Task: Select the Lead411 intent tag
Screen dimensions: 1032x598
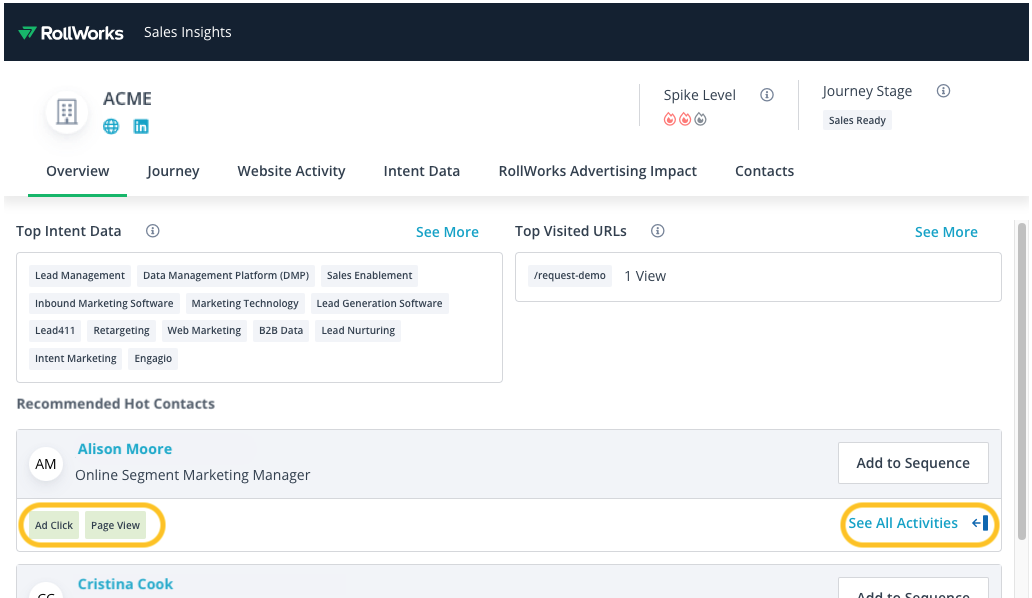Action: click(x=55, y=330)
